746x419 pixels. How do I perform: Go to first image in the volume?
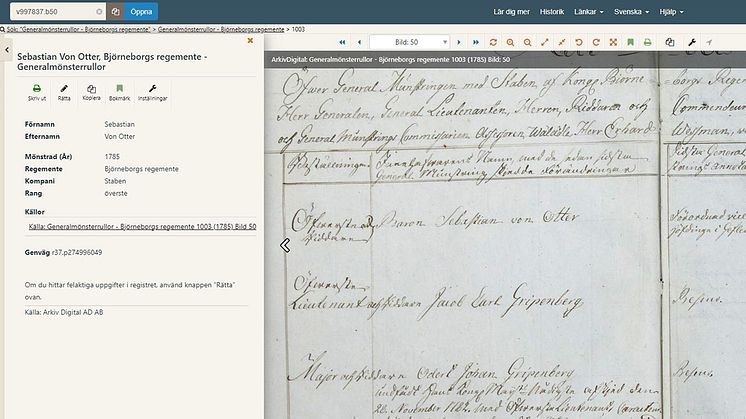342,42
